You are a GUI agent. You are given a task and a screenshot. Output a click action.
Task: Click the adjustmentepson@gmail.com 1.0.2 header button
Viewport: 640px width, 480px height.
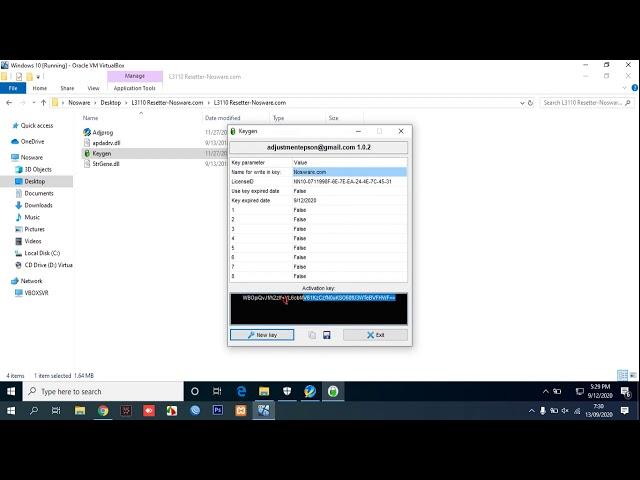[x=319, y=147]
